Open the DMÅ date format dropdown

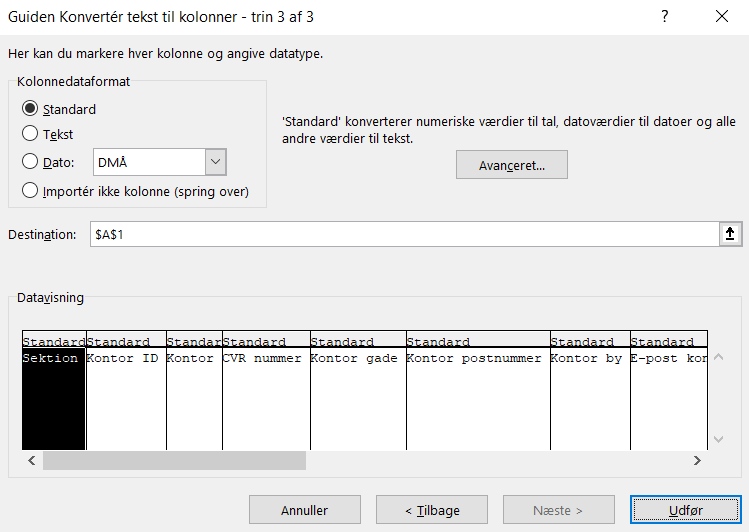(216, 162)
